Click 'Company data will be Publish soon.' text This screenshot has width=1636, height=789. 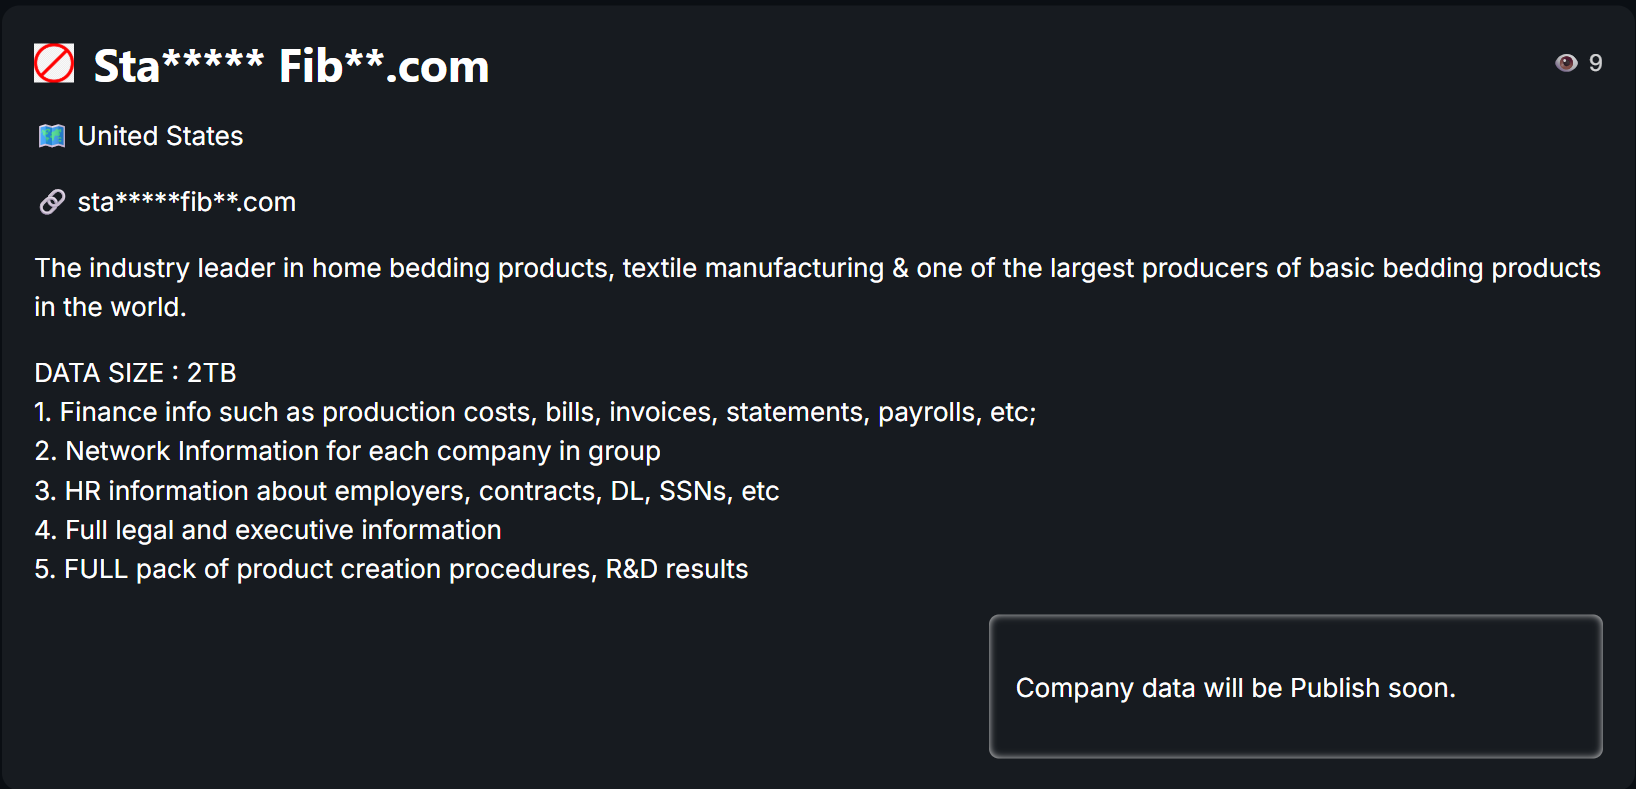[1235, 688]
